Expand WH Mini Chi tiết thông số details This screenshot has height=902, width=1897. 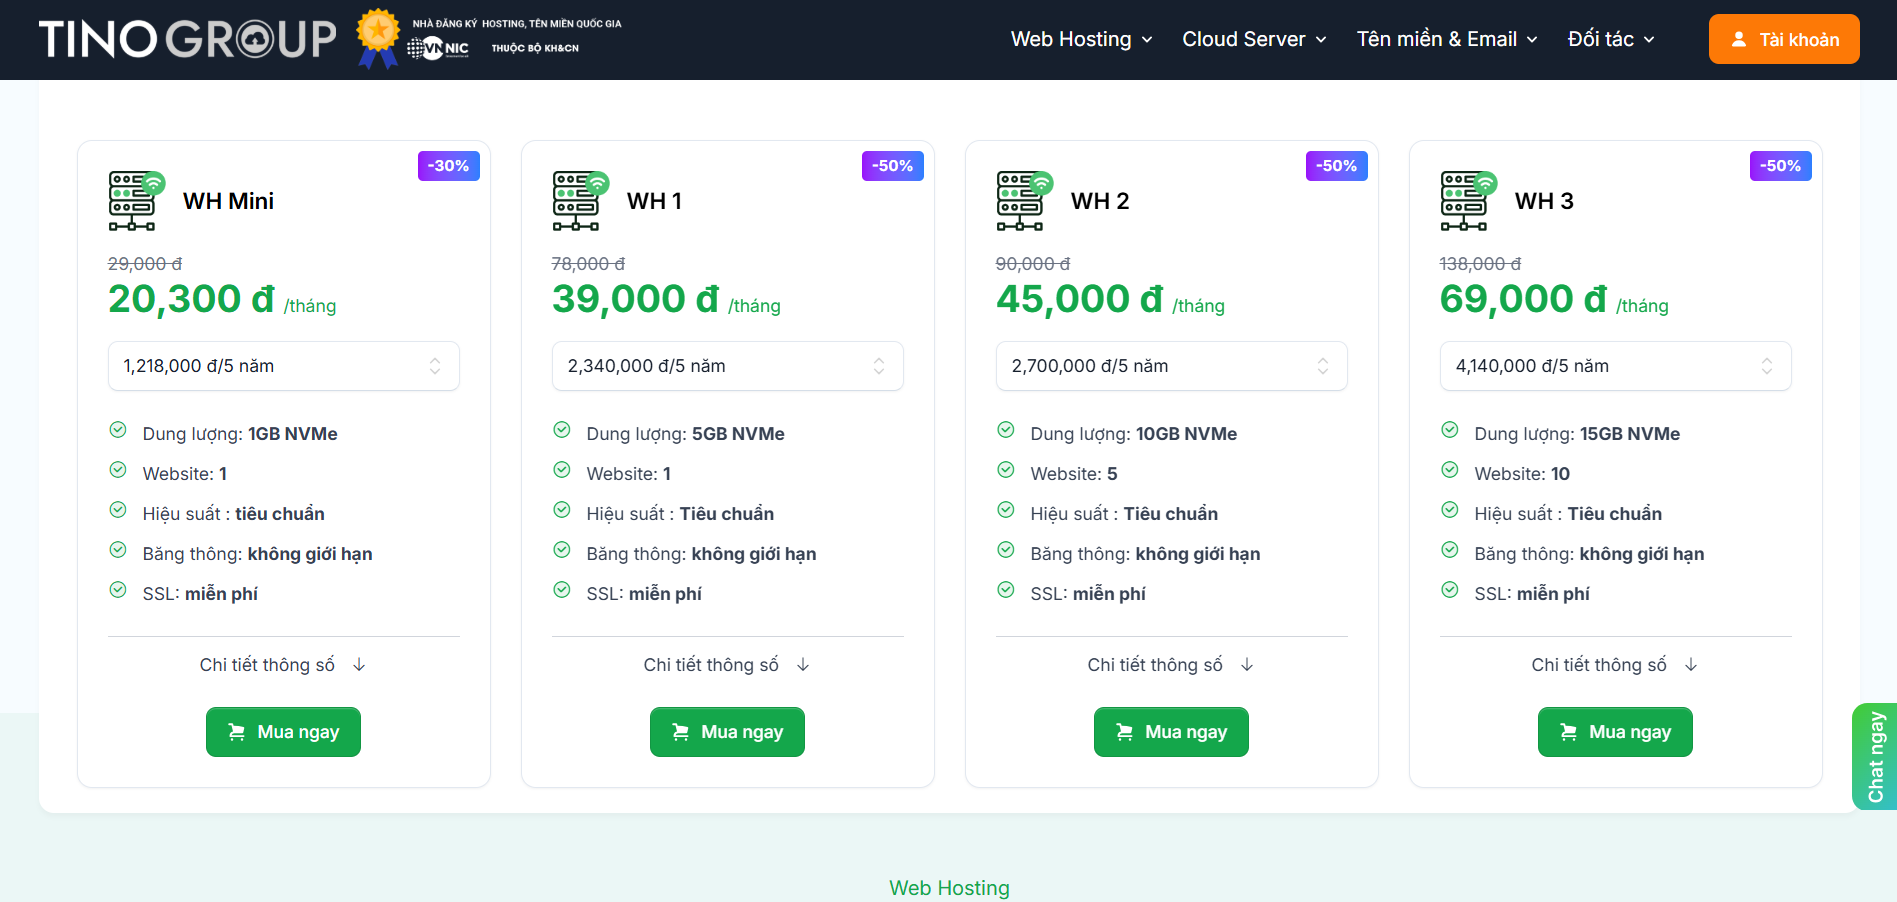coord(282,665)
